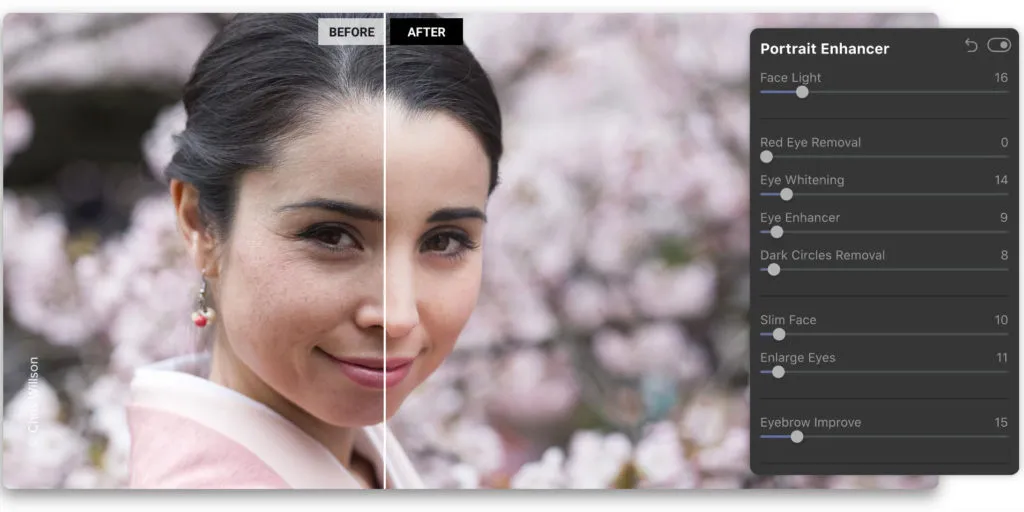Select the Slim Face slider handle

pos(779,334)
